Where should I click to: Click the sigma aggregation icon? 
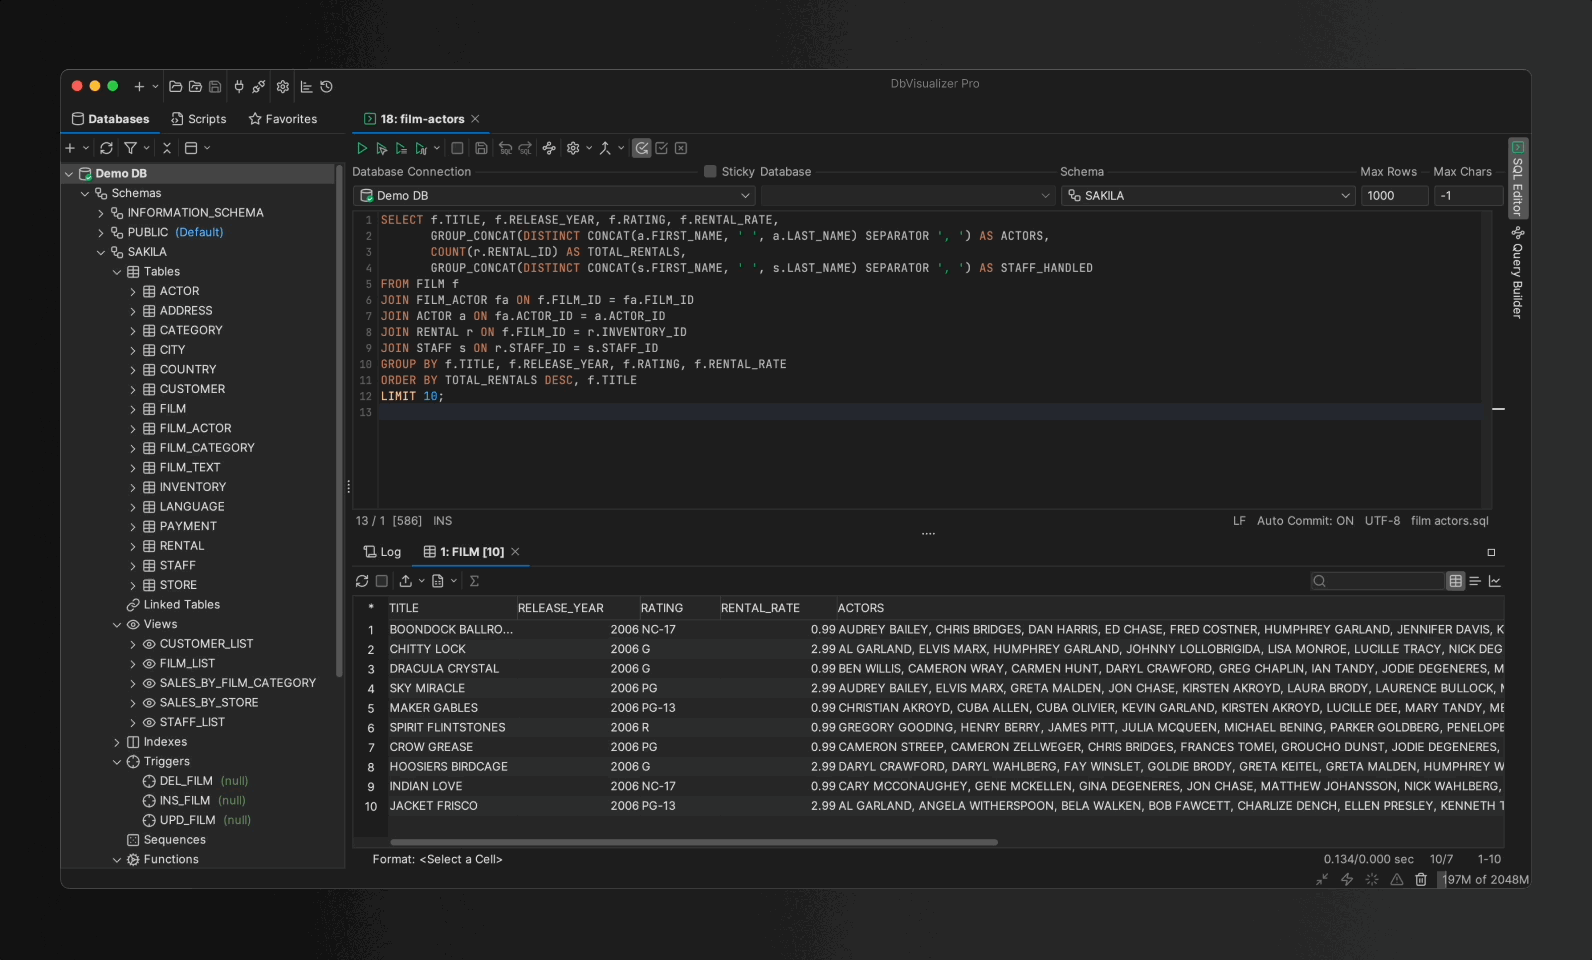474,581
